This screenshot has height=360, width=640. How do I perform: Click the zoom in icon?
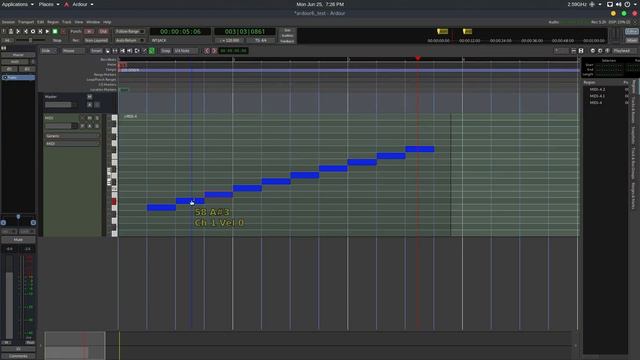coord(600,51)
